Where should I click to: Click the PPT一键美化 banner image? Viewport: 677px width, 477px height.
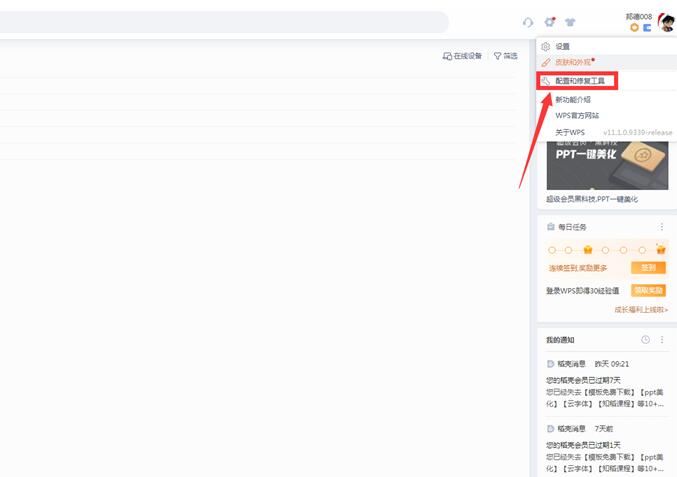[x=607, y=165]
